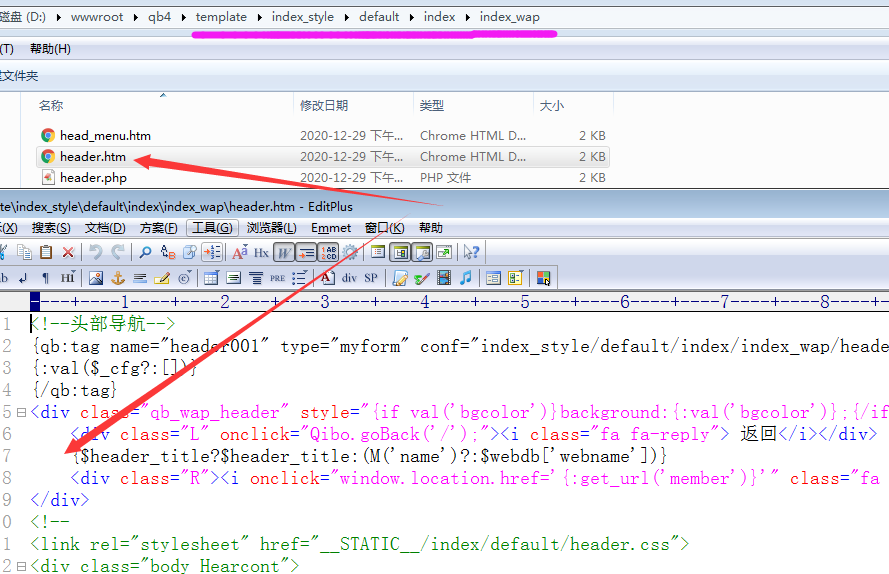Open the Hex viewer (Hx) icon
Viewport: 889px width, 574px height.
click(261, 253)
